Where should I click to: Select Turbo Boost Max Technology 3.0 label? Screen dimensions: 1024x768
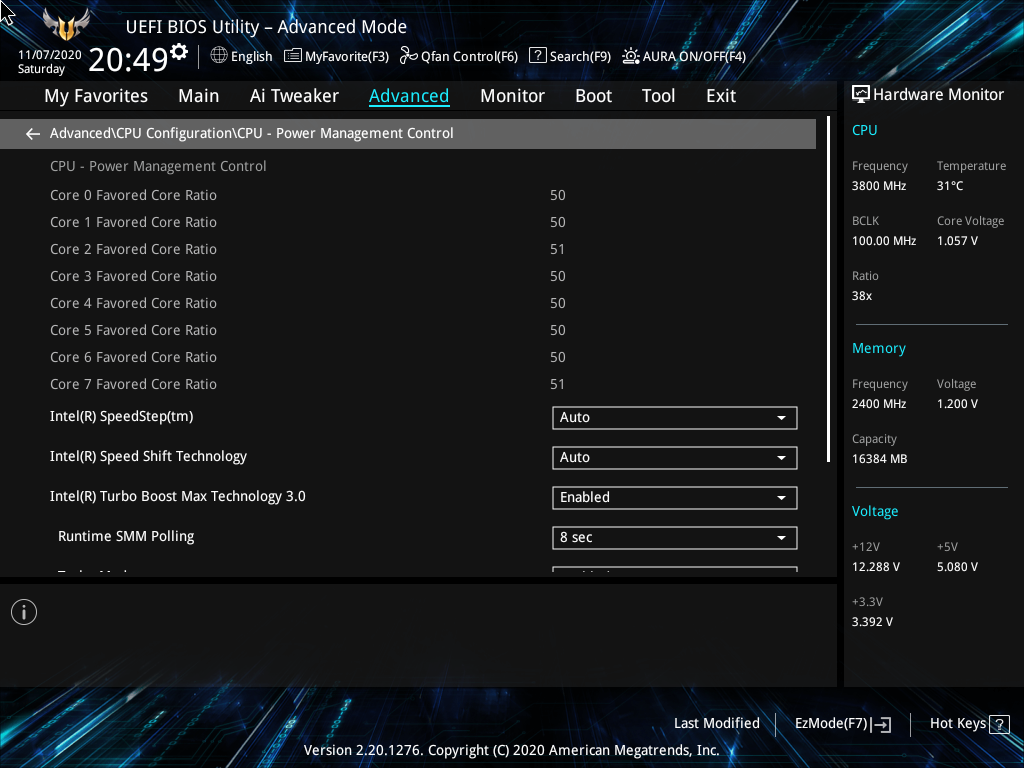pos(178,496)
